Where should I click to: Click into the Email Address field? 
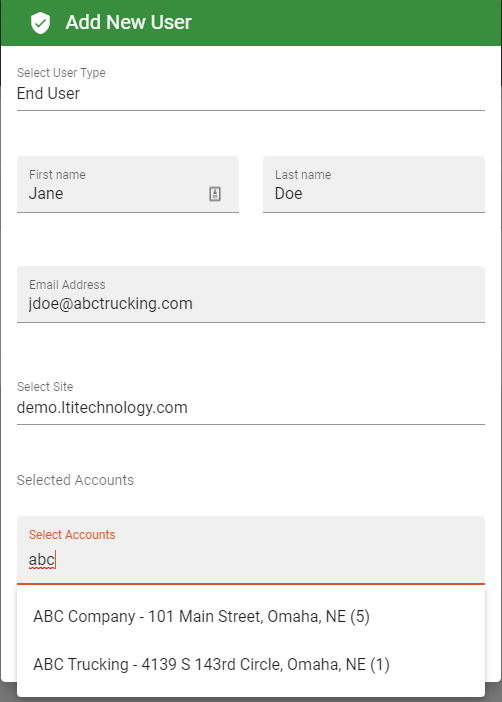(251, 295)
